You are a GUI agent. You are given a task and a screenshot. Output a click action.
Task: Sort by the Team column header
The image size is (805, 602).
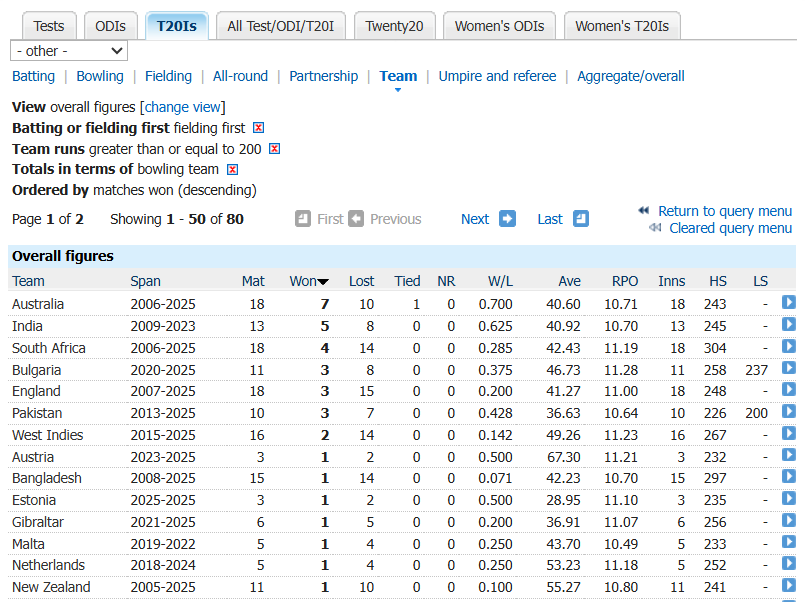click(28, 281)
